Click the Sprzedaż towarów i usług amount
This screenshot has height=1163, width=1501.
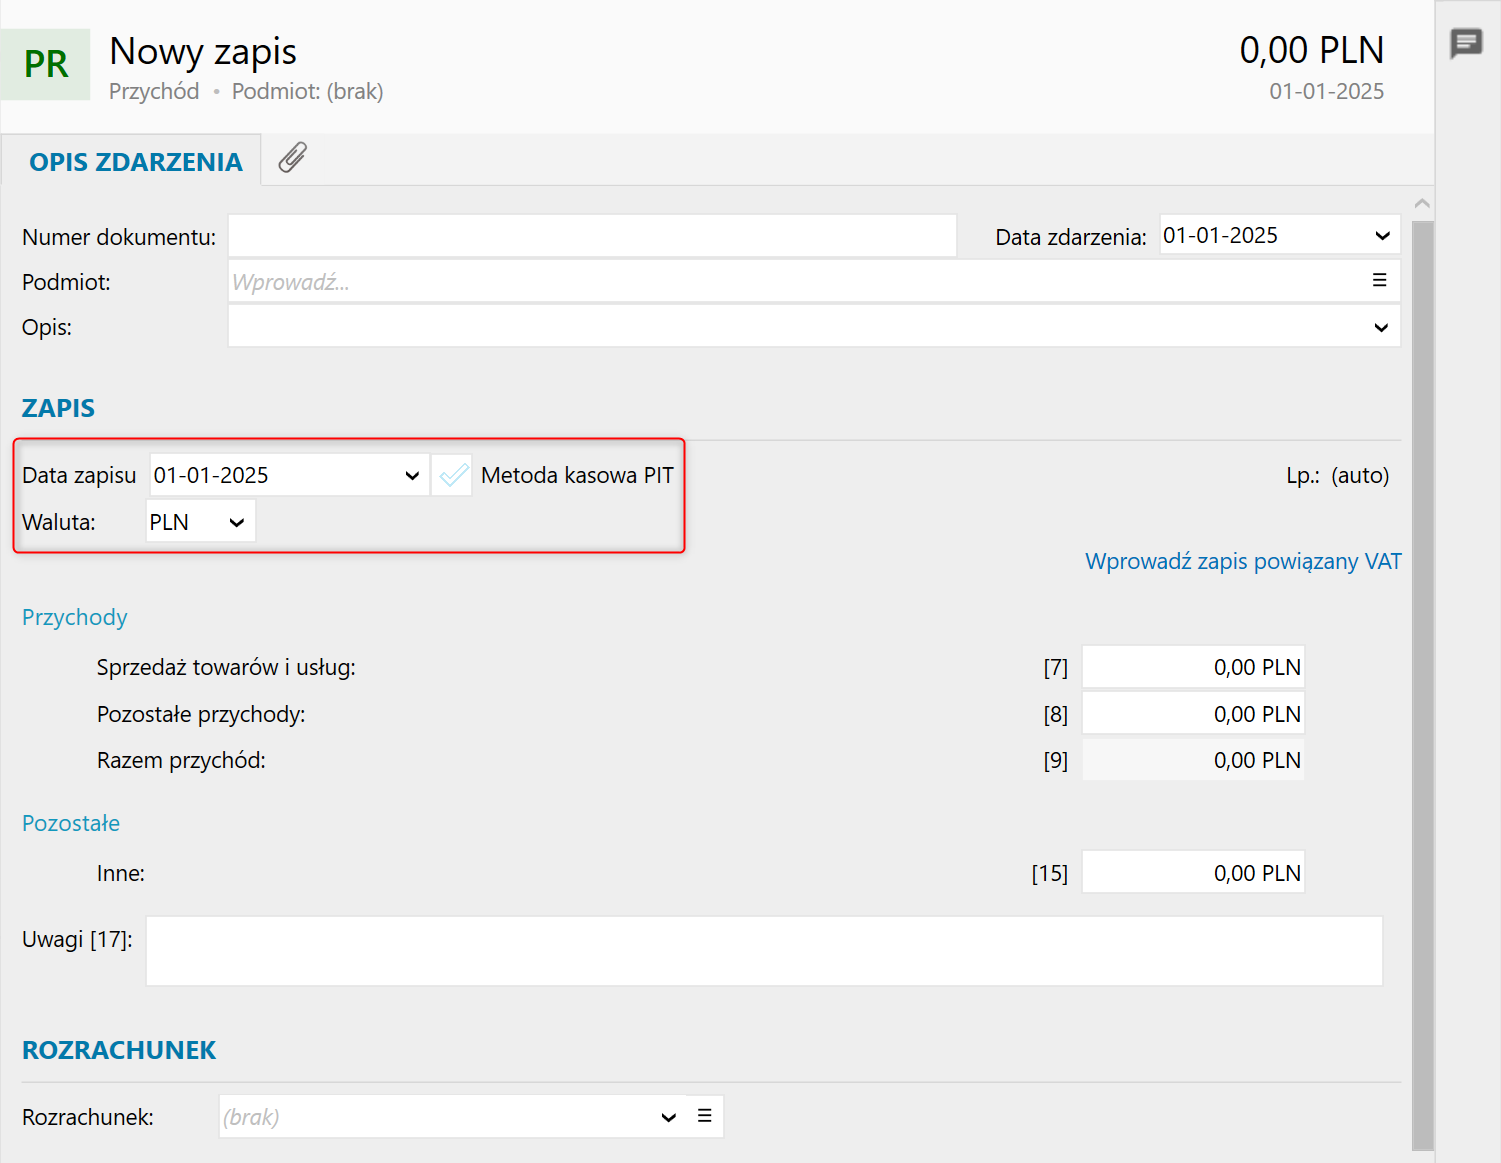[1193, 667]
